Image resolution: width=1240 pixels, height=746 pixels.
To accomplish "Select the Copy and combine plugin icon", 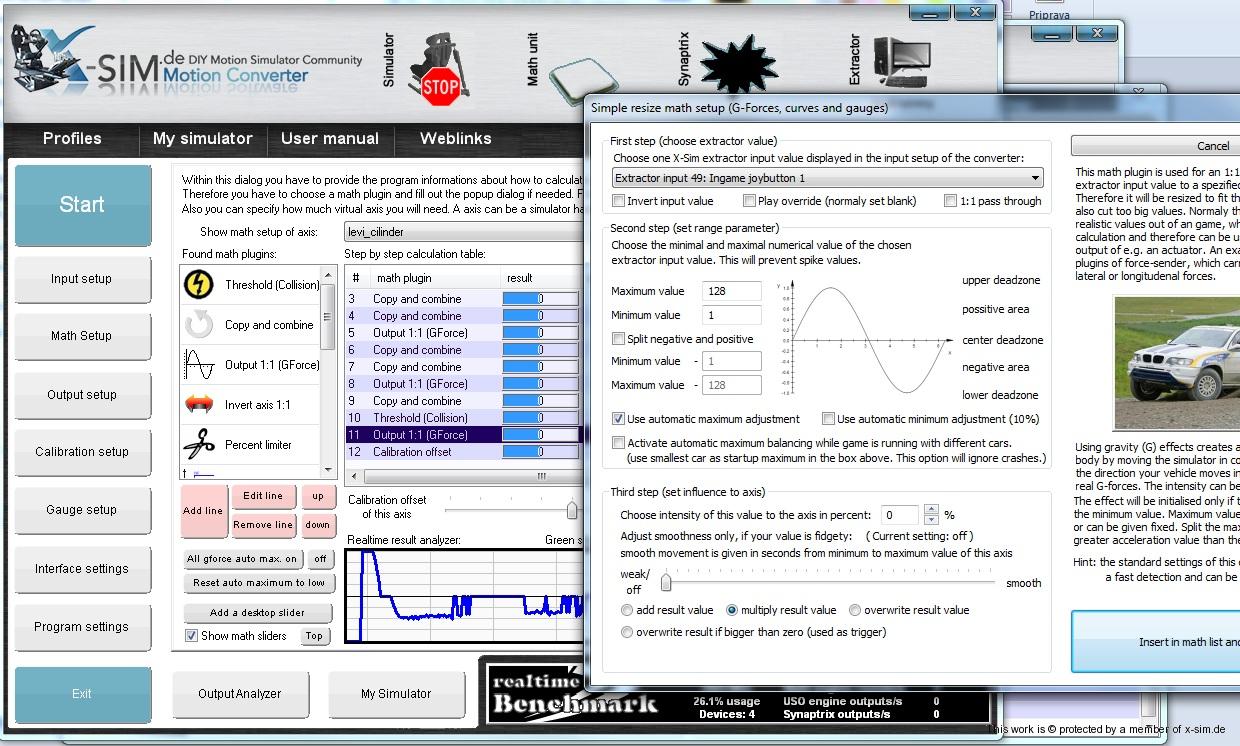I will point(199,325).
